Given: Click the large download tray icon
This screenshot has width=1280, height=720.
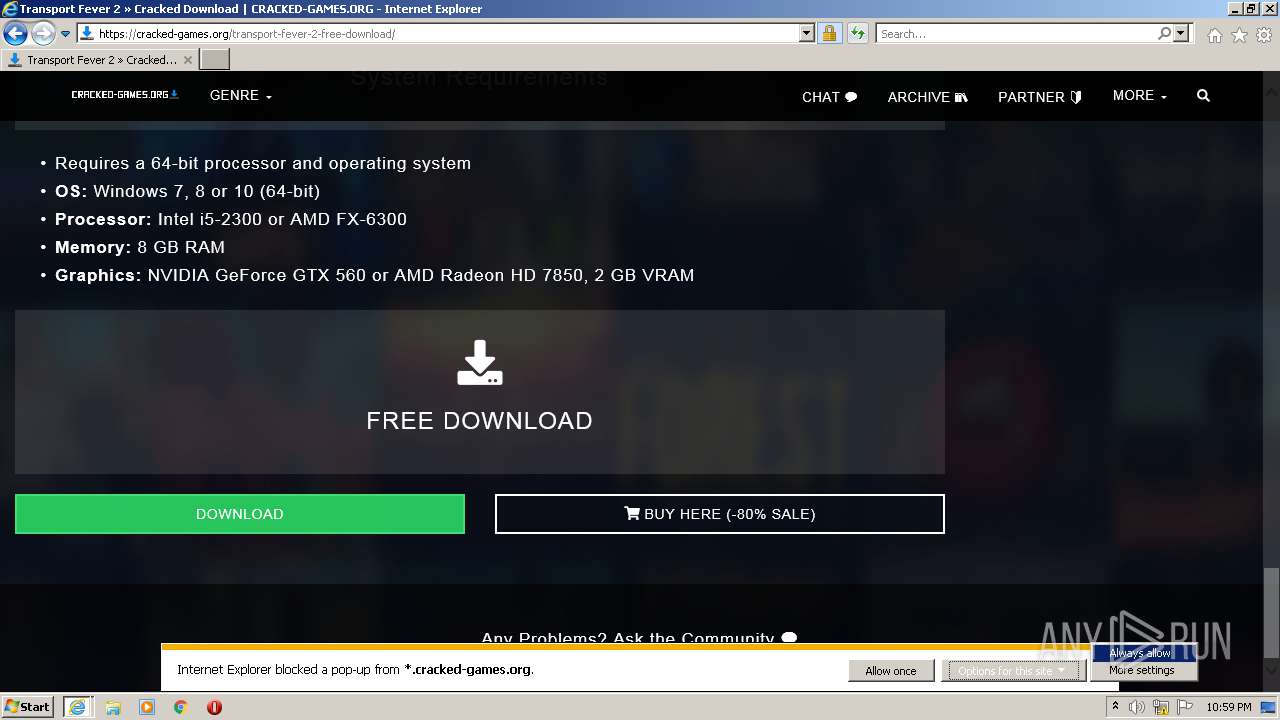Looking at the screenshot, I should [480, 362].
